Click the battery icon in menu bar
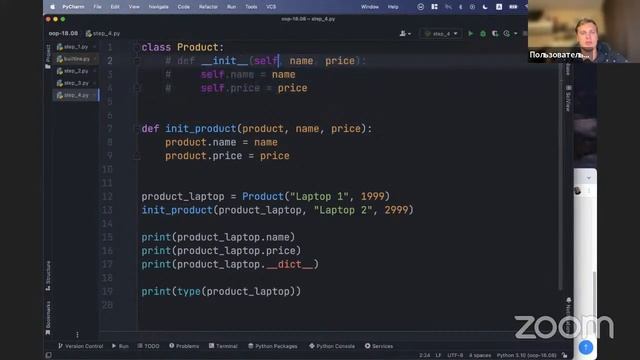This screenshot has height=360, width=640. [513, 7]
